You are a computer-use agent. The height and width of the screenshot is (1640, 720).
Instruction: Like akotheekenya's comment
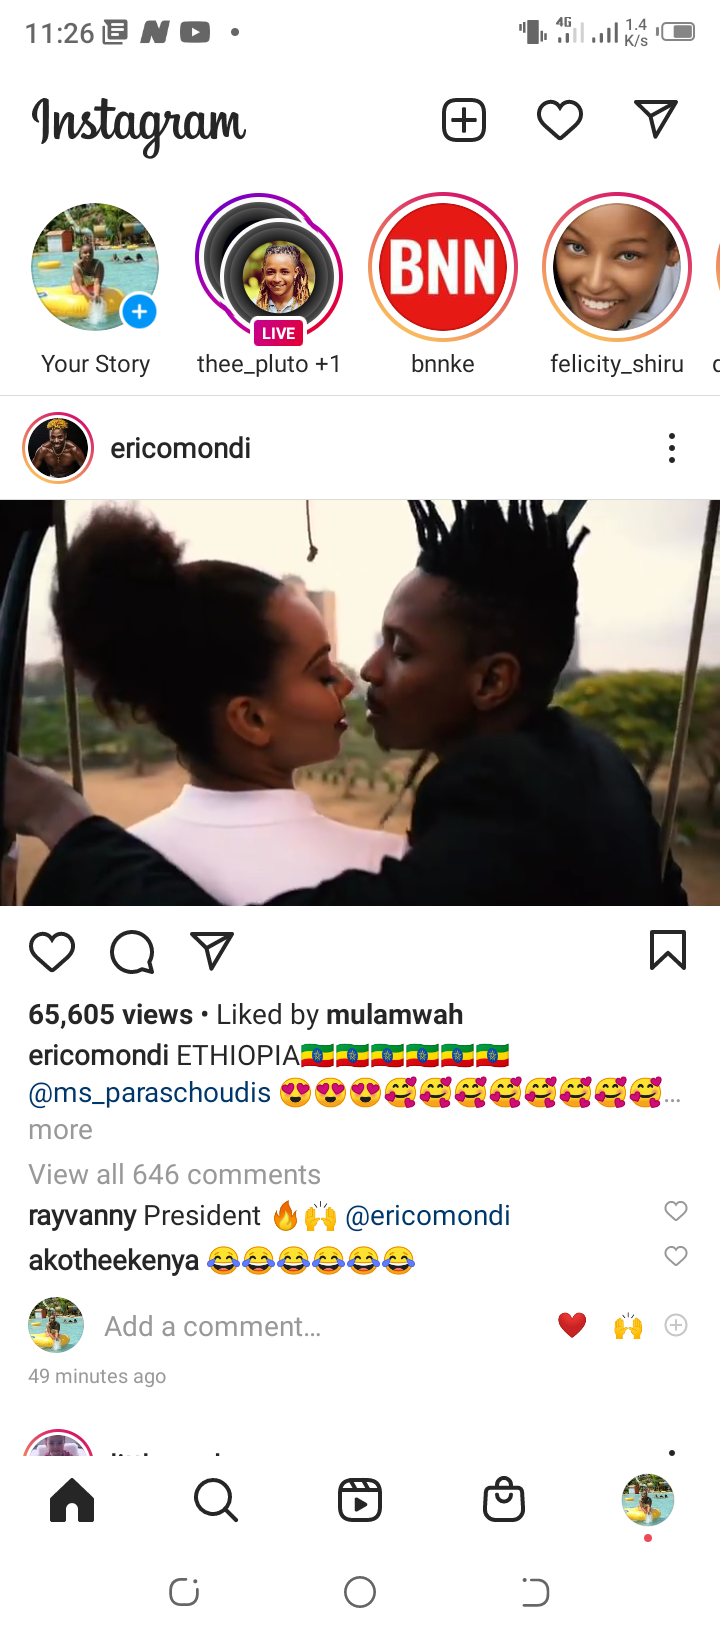(676, 1256)
